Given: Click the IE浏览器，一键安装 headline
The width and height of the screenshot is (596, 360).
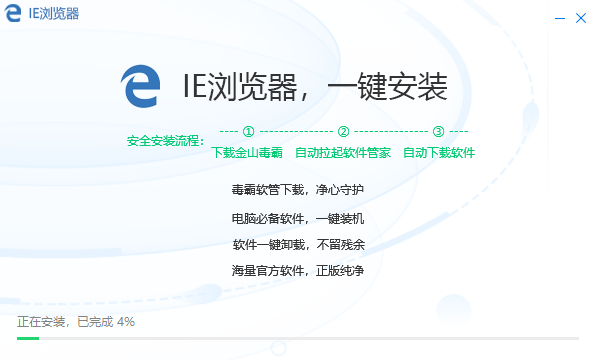Looking at the screenshot, I should click(x=315, y=87).
